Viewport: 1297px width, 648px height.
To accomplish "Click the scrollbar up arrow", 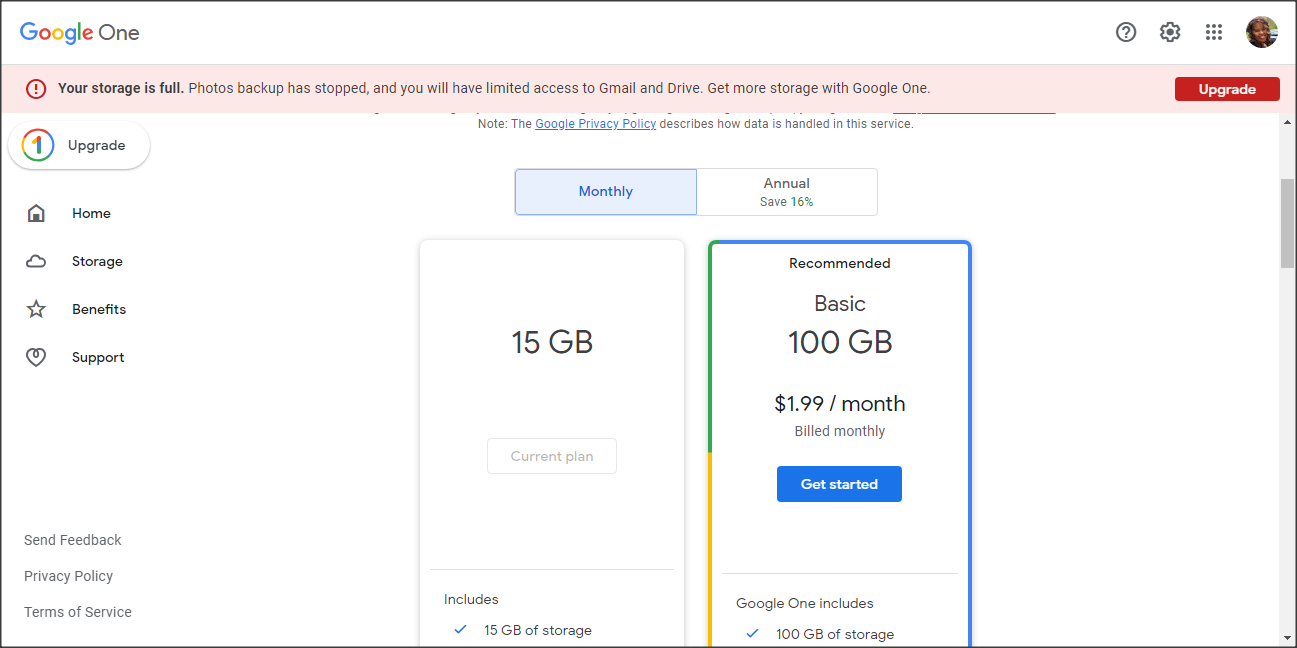I will [x=1288, y=122].
